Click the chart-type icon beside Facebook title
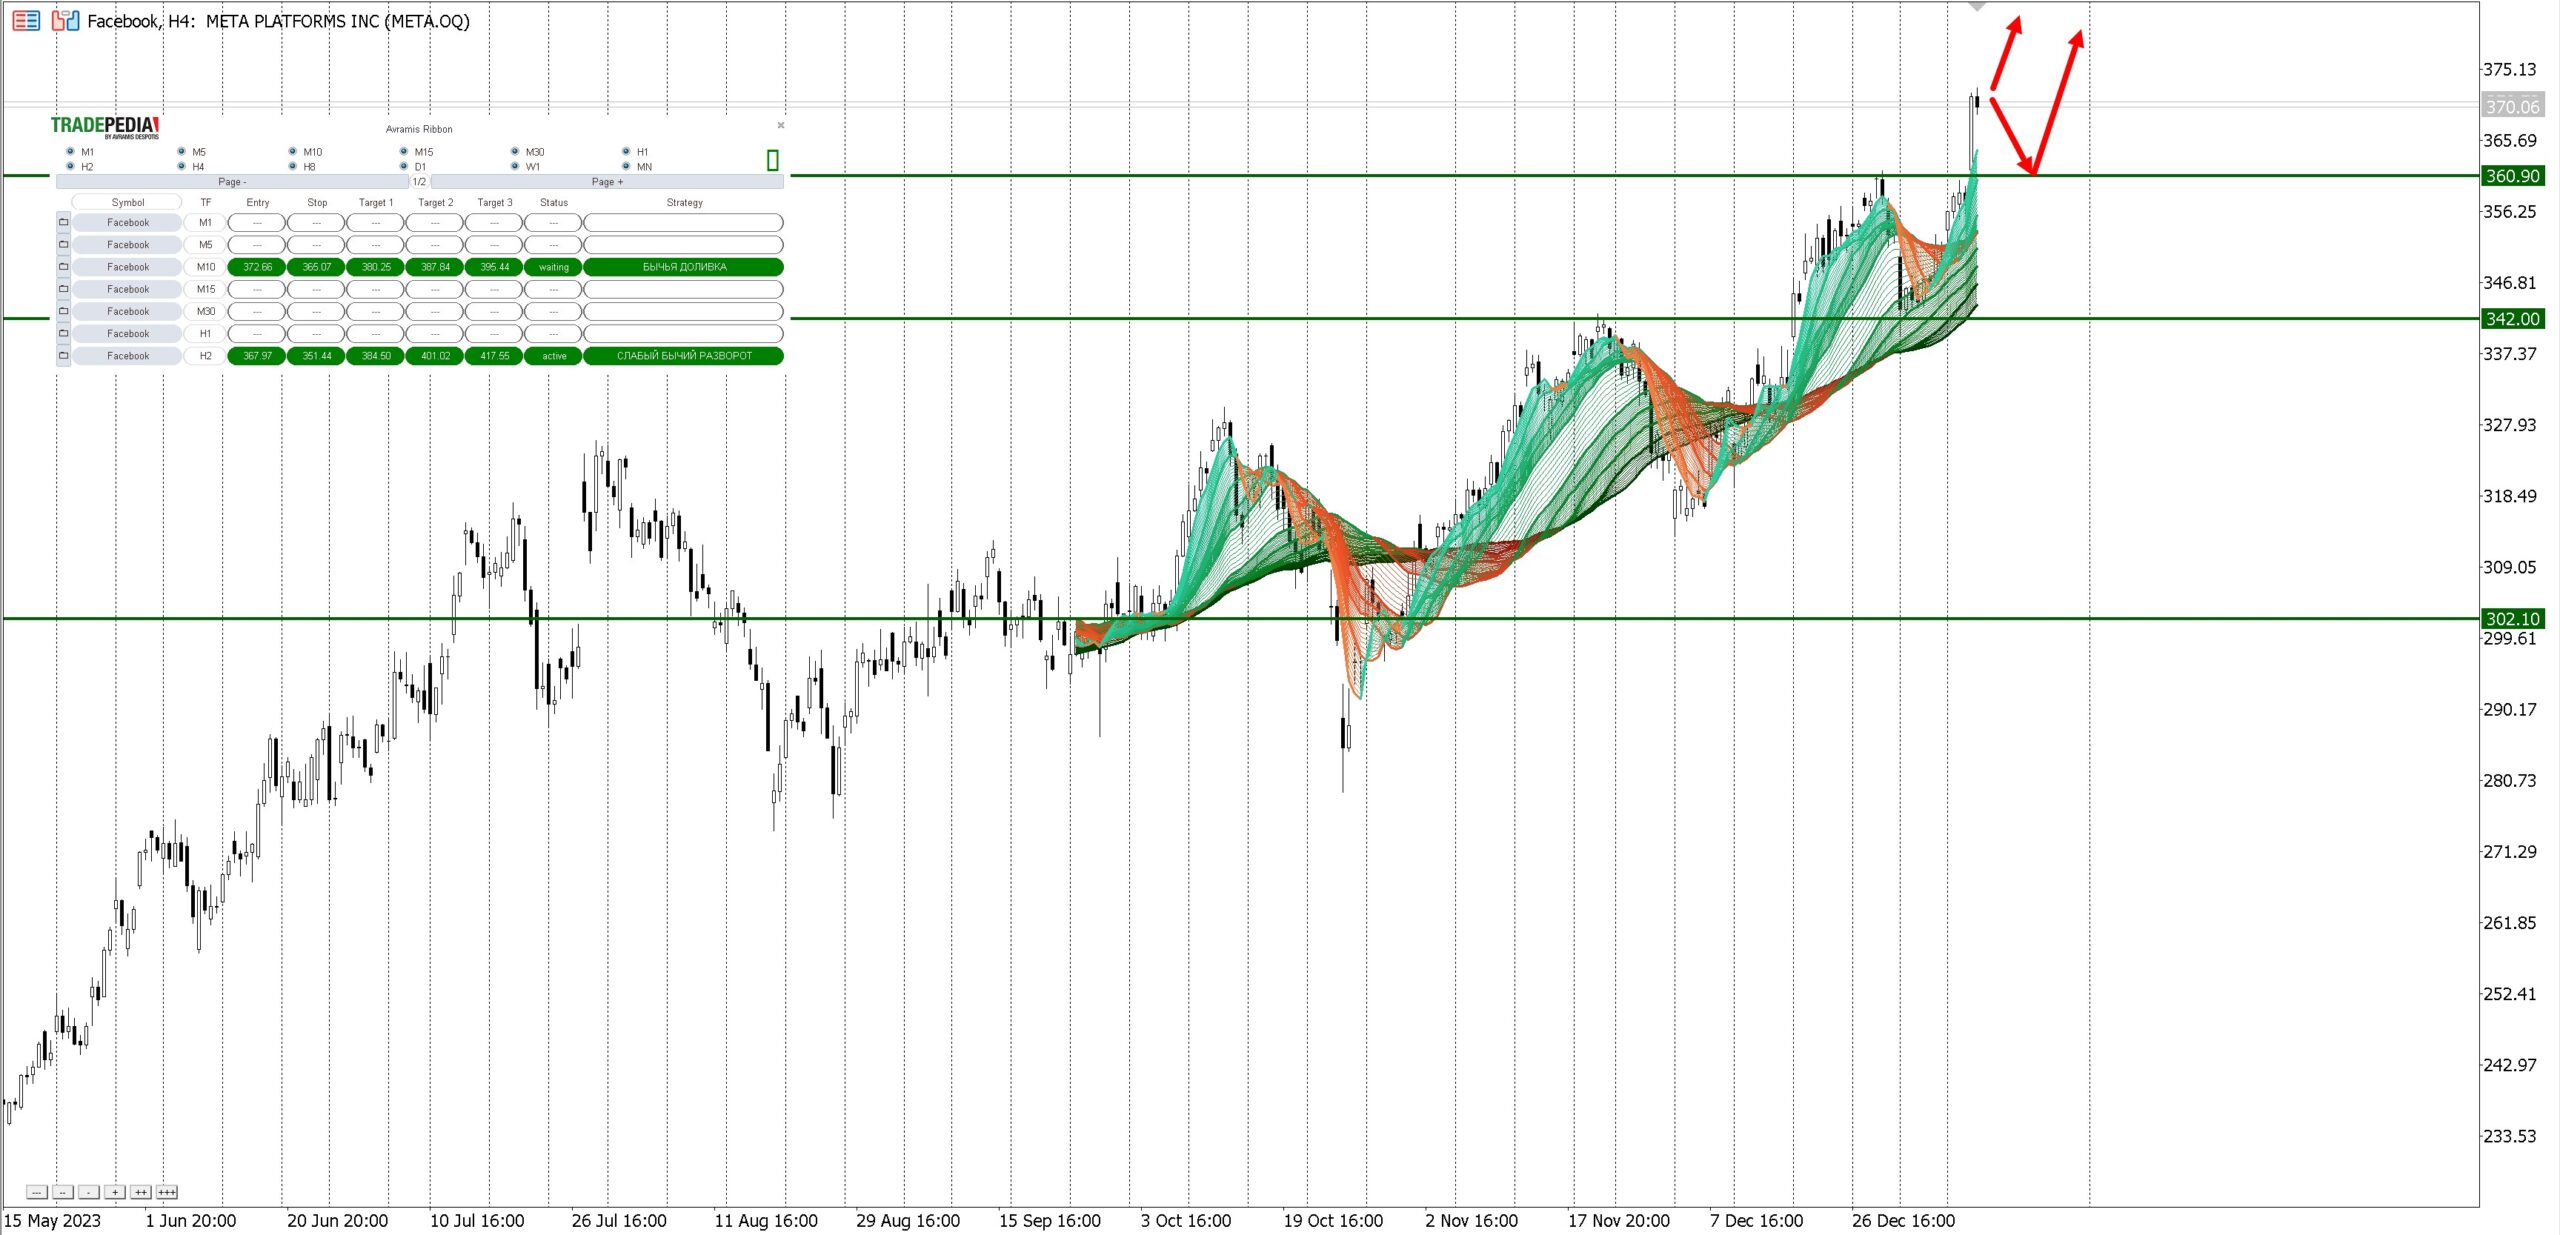 (x=65, y=20)
